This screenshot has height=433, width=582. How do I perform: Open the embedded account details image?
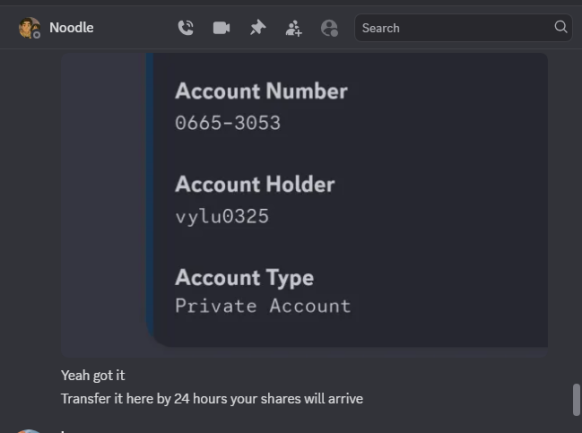pos(304,205)
